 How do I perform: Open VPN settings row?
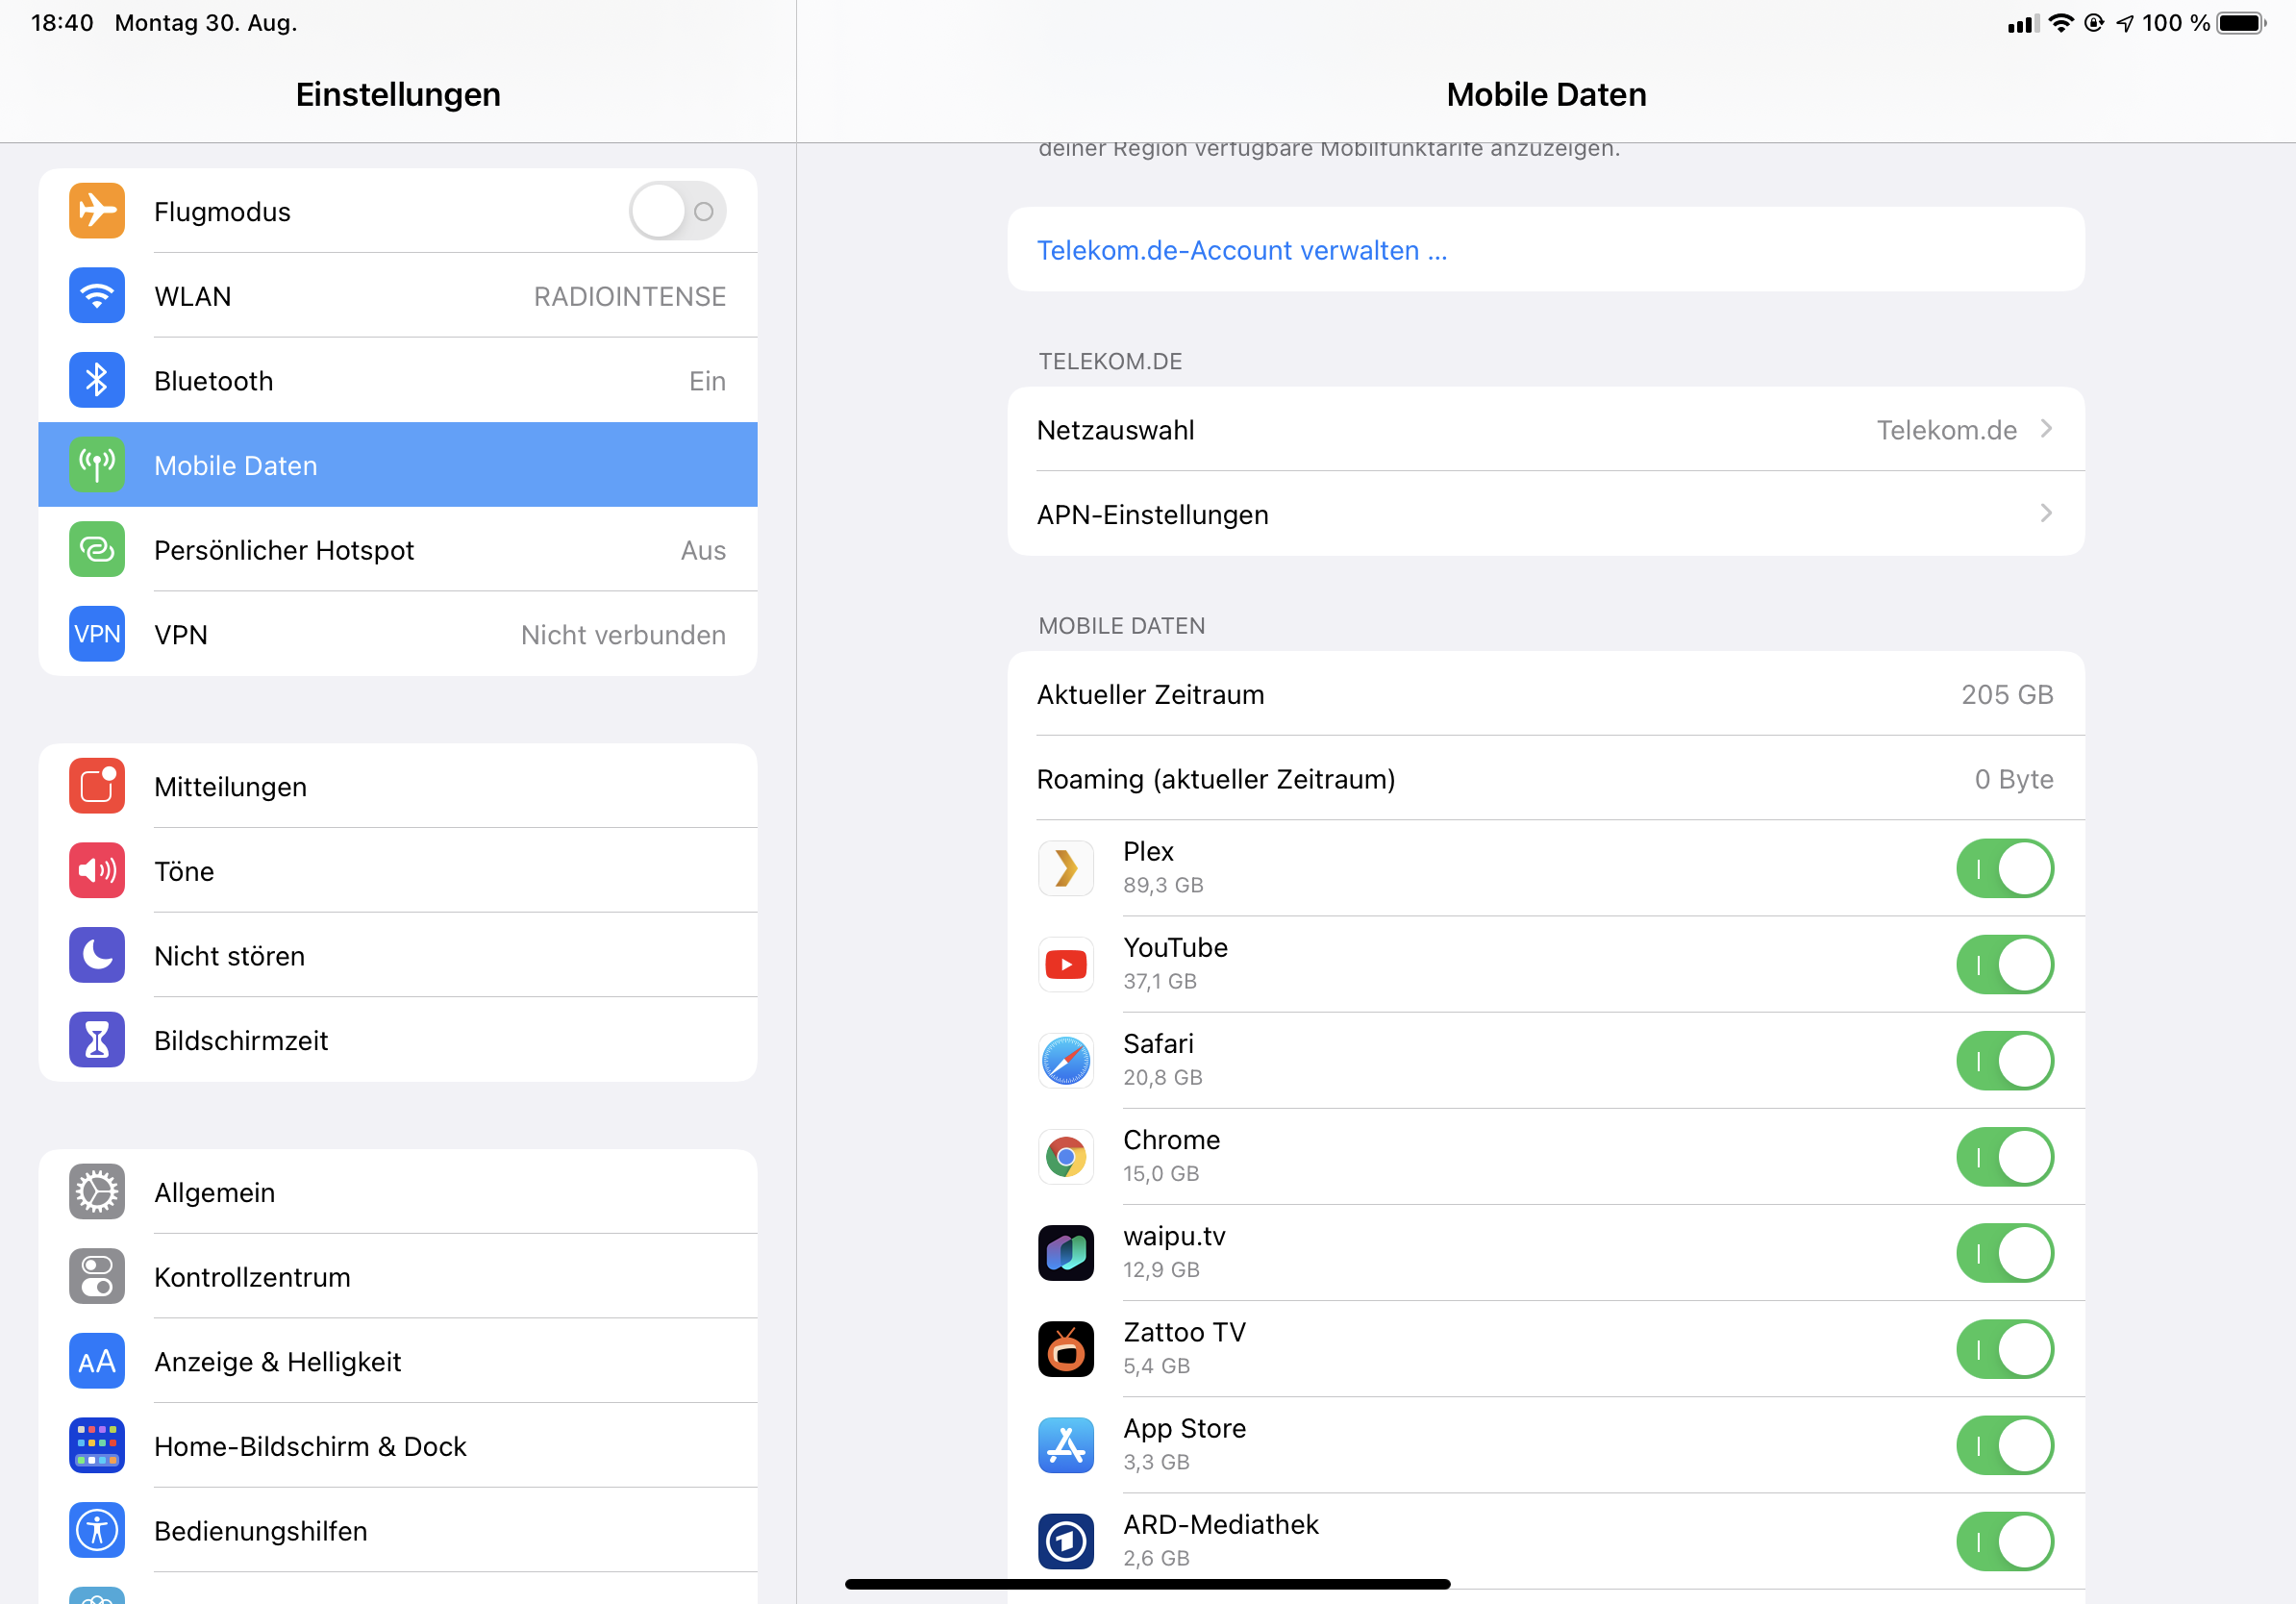click(x=398, y=634)
